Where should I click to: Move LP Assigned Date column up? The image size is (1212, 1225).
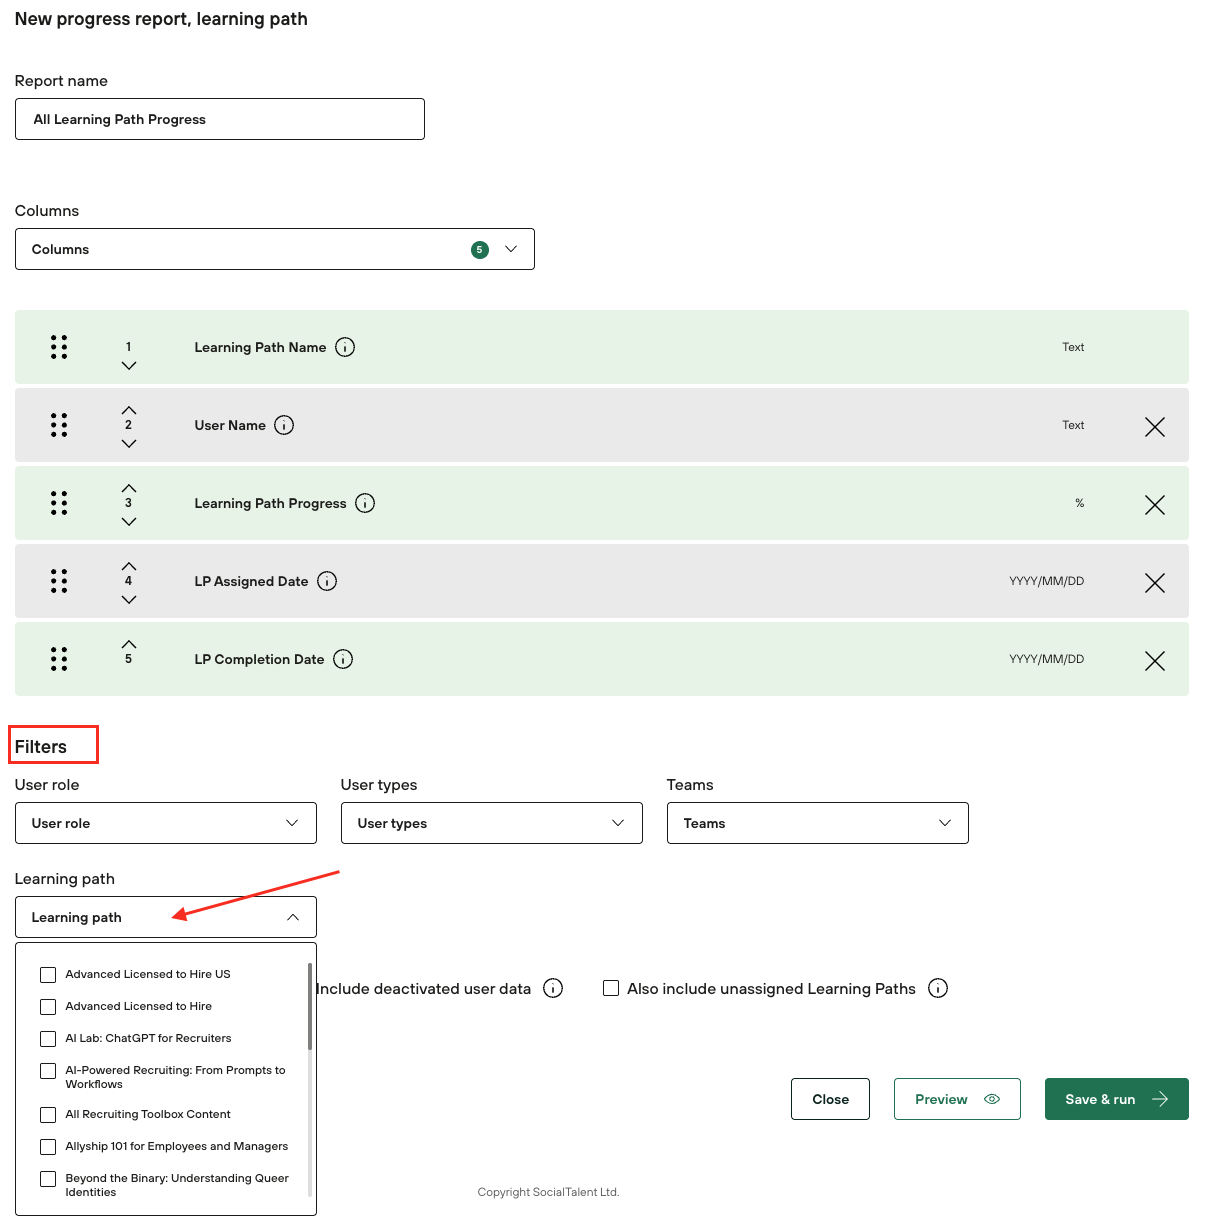(128, 566)
